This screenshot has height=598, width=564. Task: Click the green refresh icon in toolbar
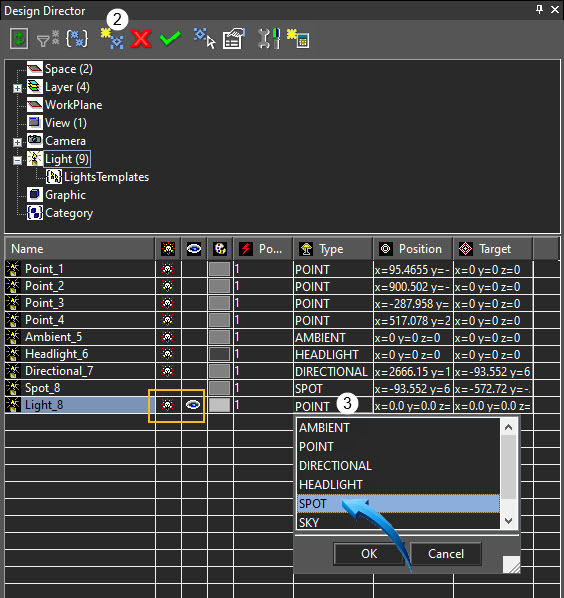(19, 39)
